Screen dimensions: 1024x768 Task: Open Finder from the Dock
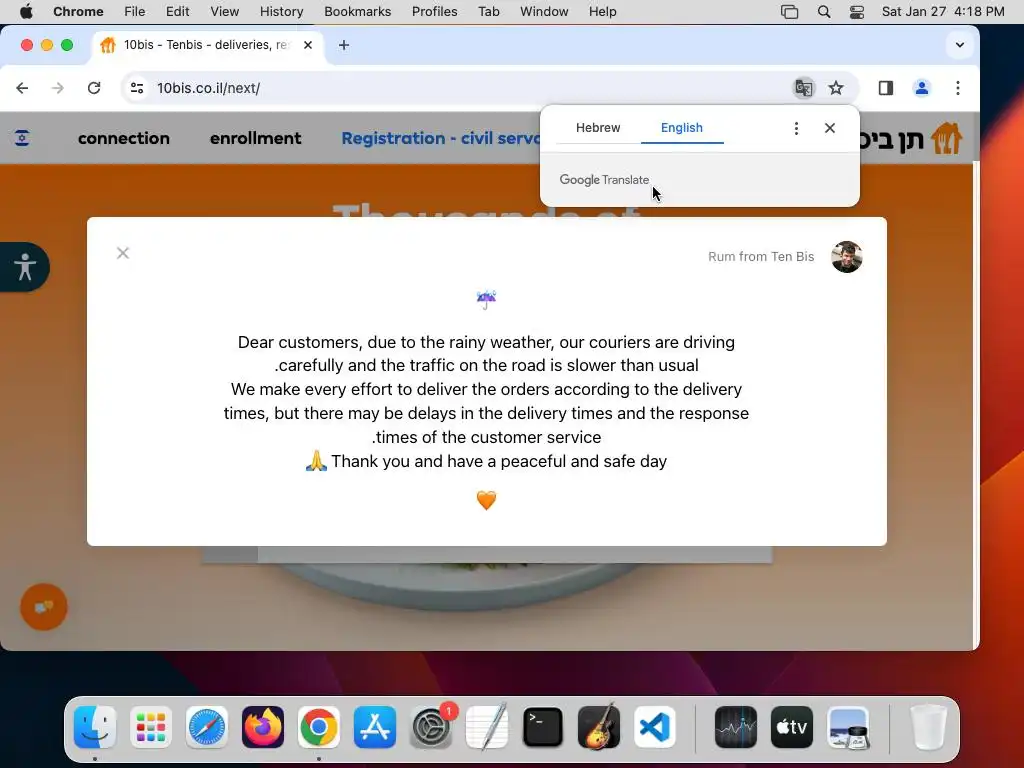coord(95,727)
